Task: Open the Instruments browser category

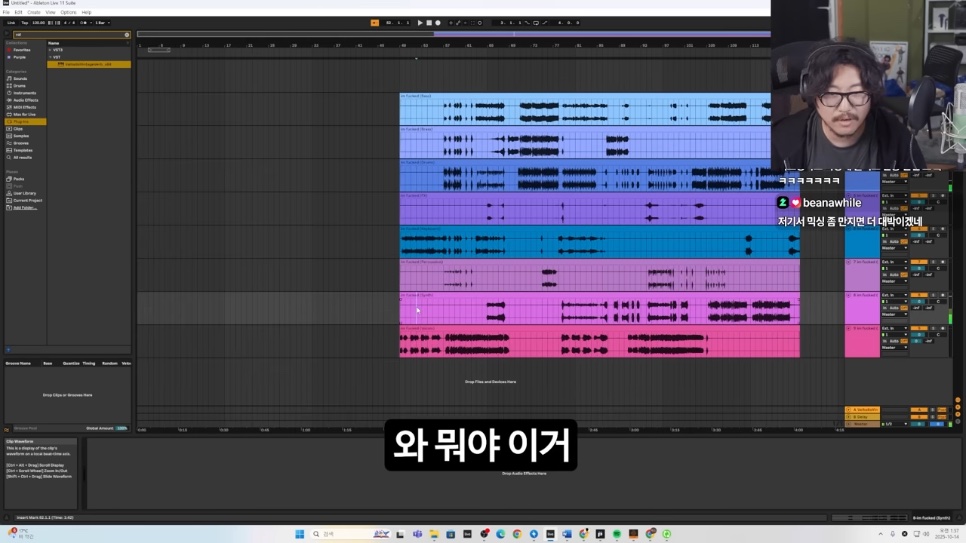Action: point(25,93)
